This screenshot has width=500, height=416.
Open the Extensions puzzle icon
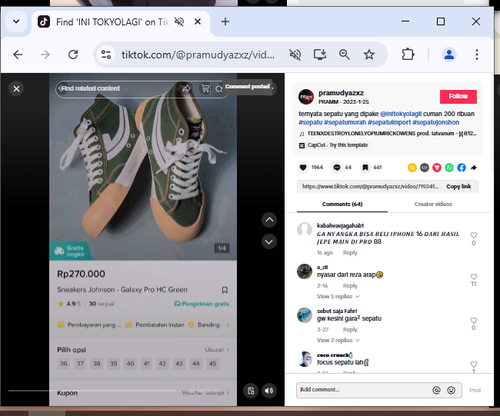point(408,54)
